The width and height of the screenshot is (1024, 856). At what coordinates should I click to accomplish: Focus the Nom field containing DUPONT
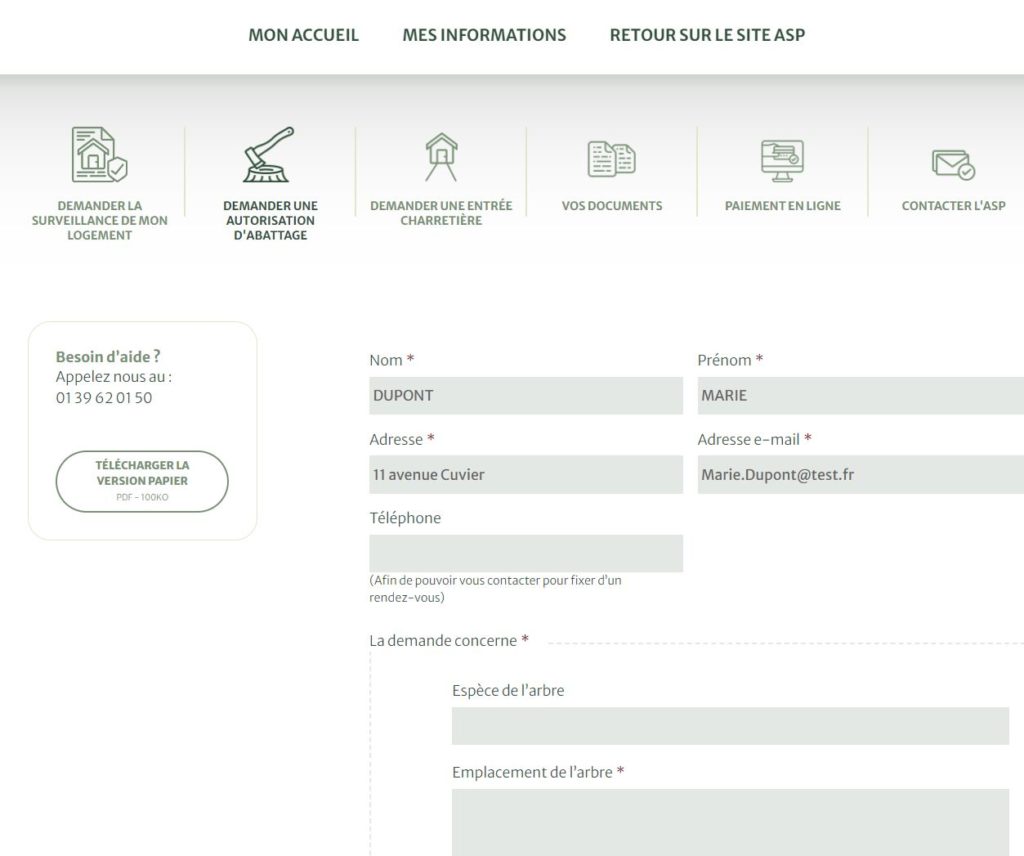[x=526, y=395]
